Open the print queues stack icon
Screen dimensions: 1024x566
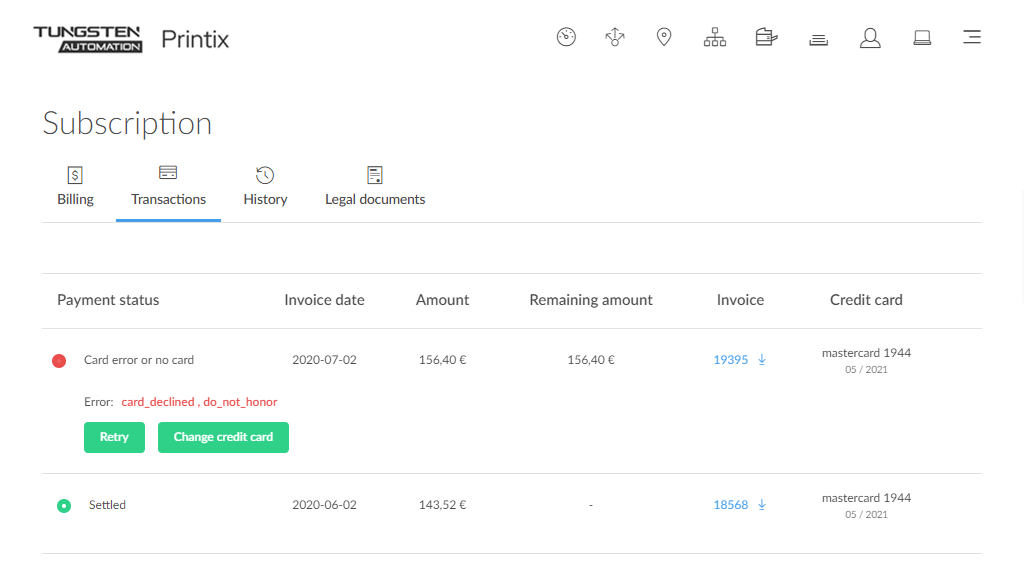tap(818, 39)
